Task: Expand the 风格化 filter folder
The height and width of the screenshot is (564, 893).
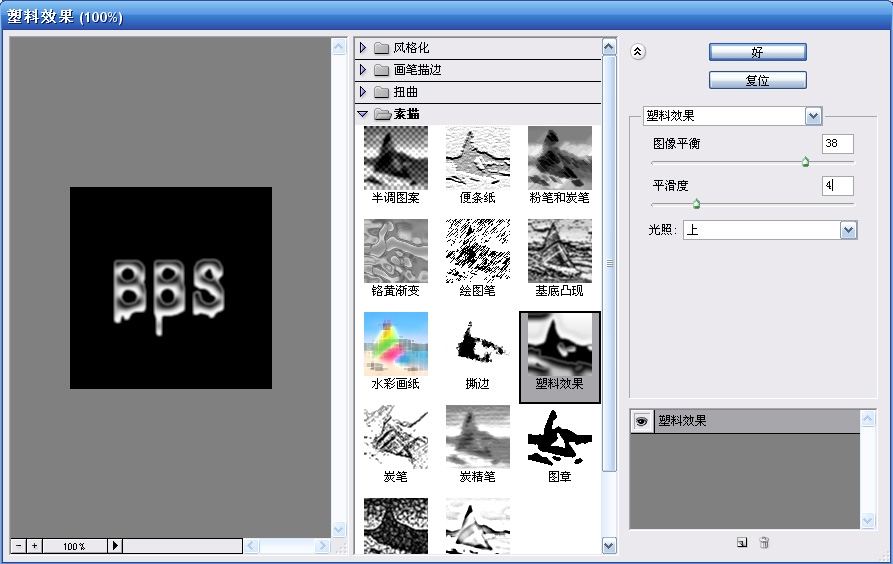Action: click(363, 48)
